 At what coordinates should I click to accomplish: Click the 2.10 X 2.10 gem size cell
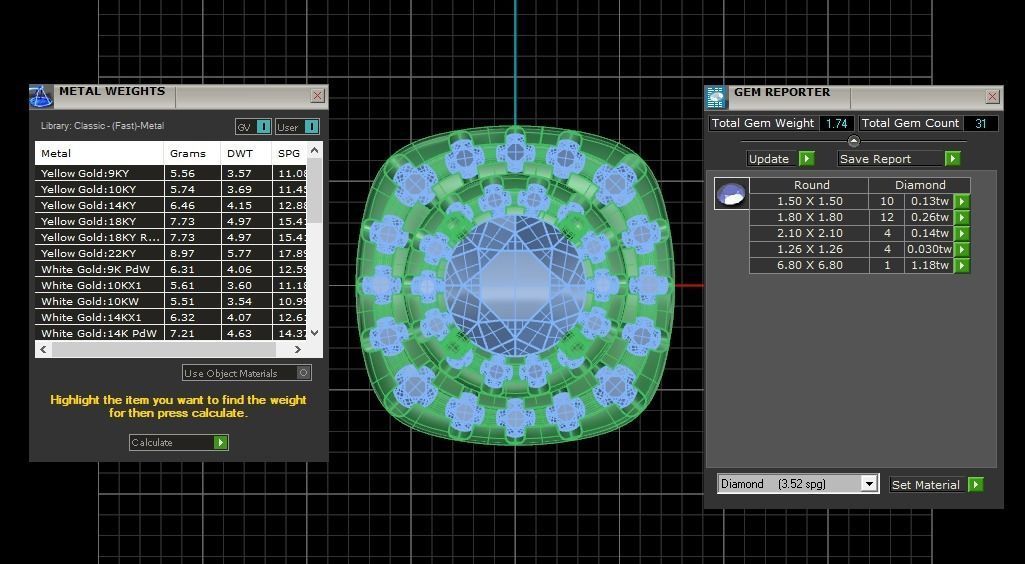point(809,233)
